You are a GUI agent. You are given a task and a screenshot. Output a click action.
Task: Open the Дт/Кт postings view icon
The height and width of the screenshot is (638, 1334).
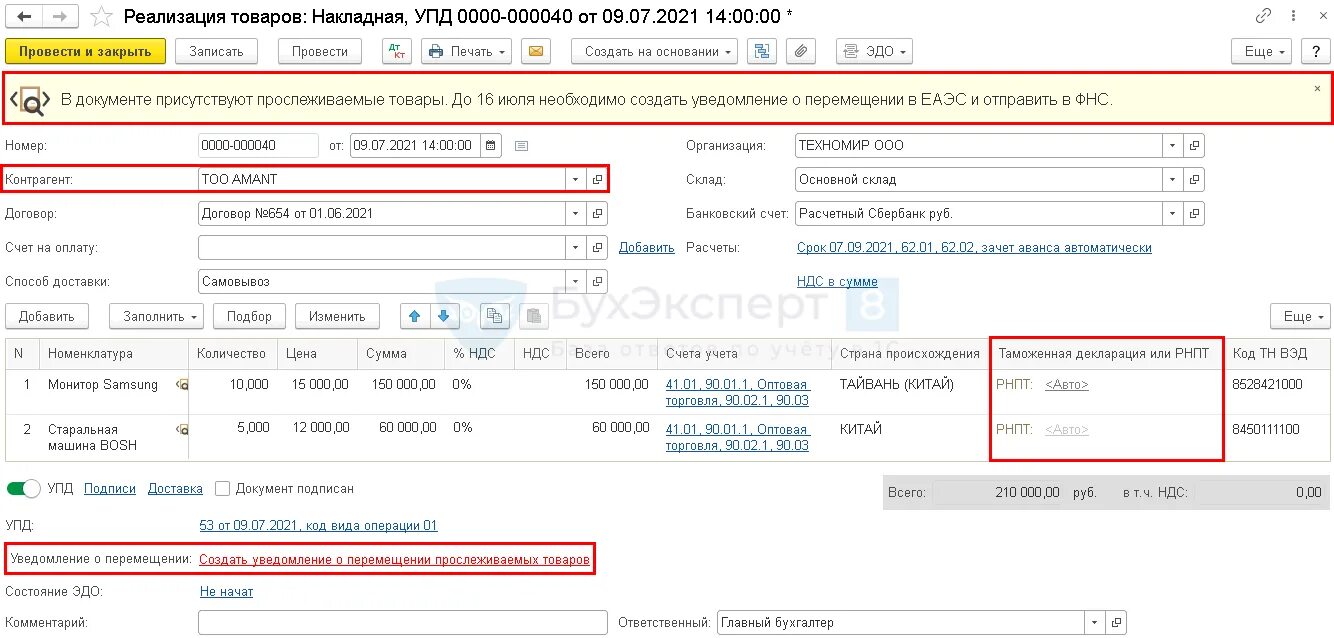tap(397, 51)
